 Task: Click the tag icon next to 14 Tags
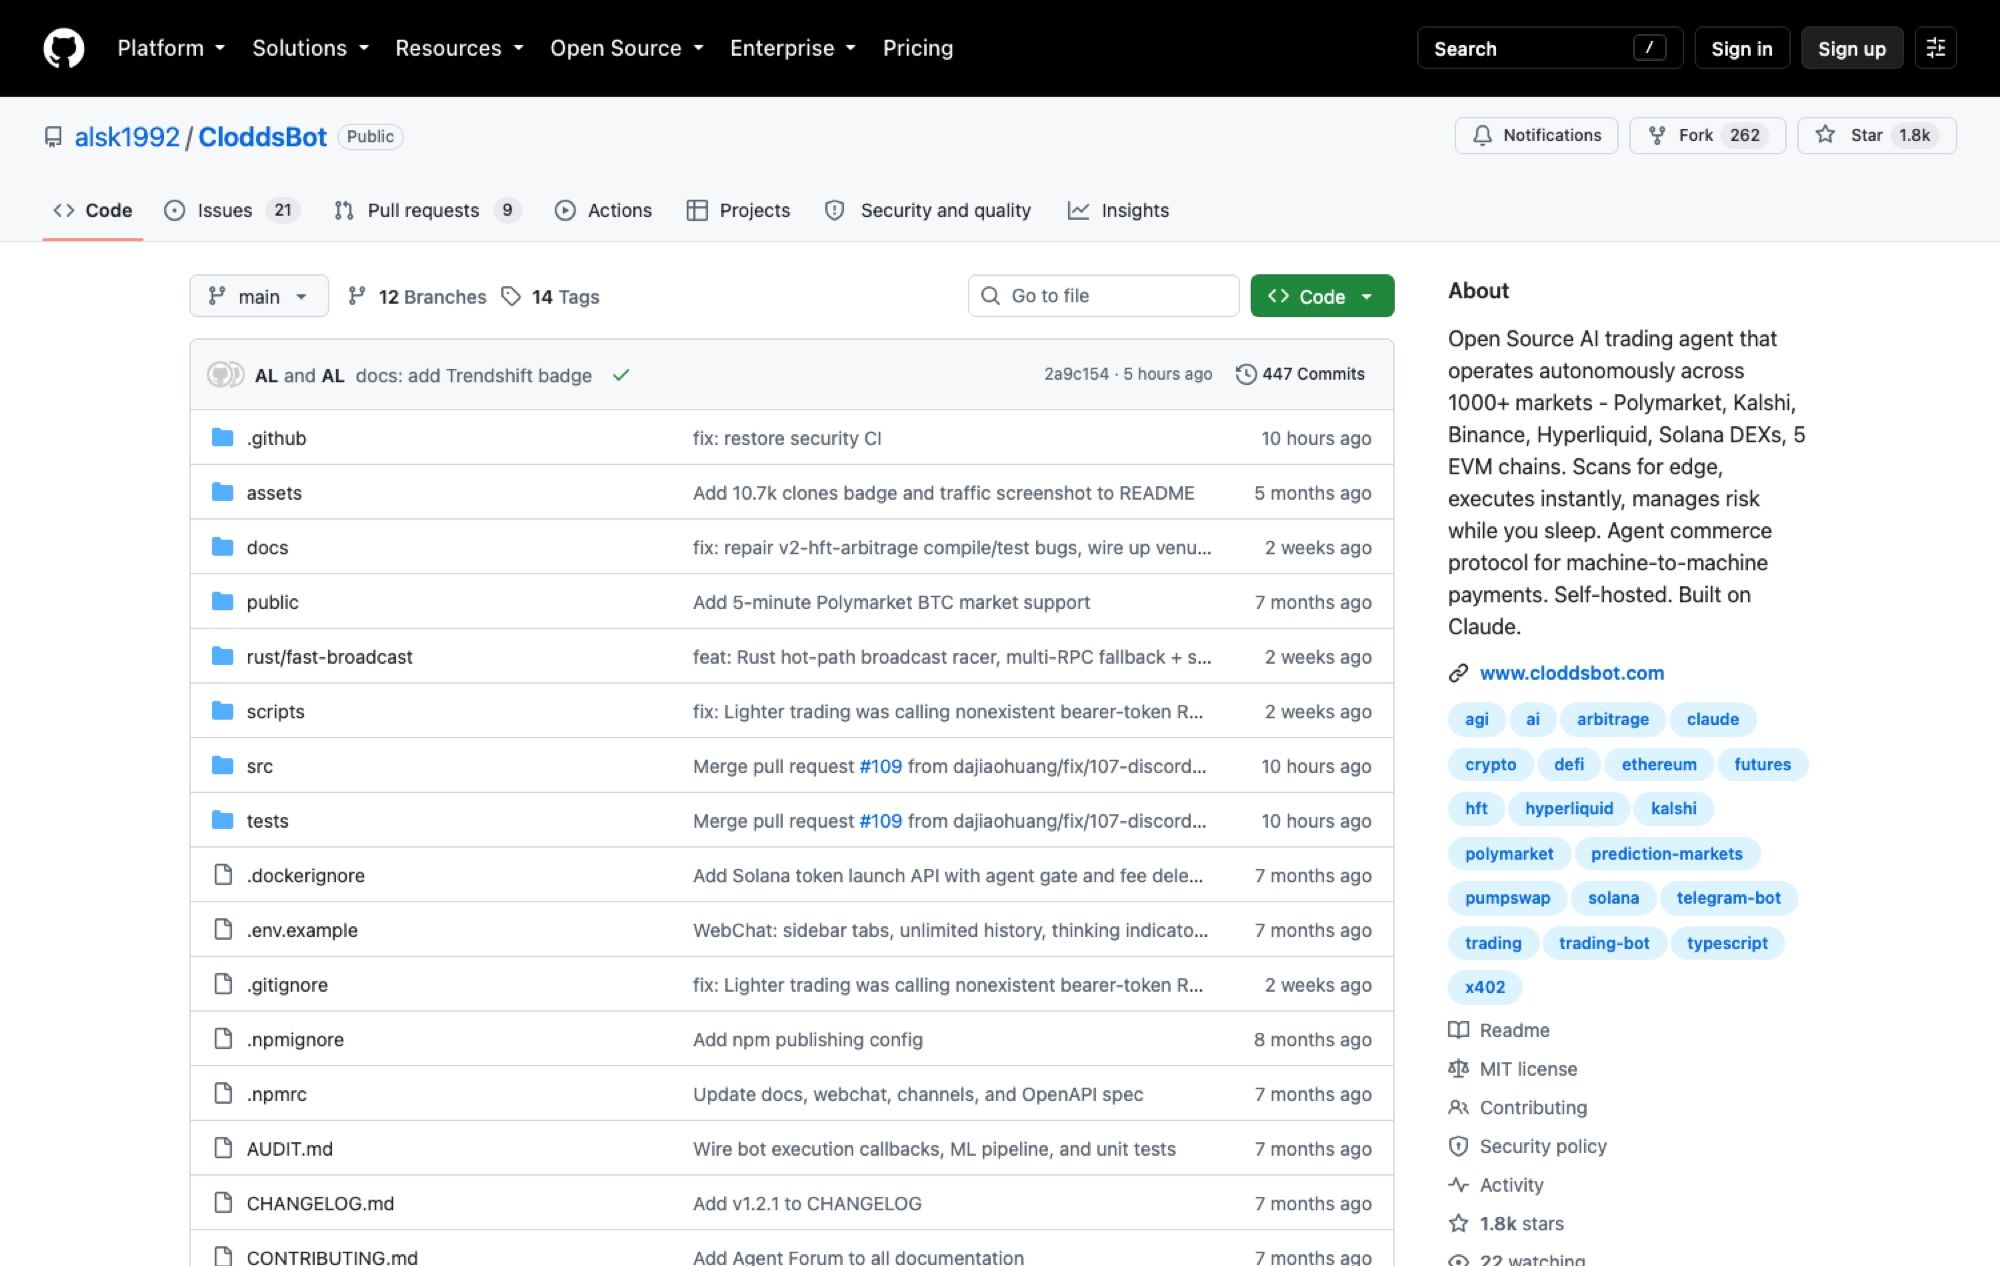point(511,296)
